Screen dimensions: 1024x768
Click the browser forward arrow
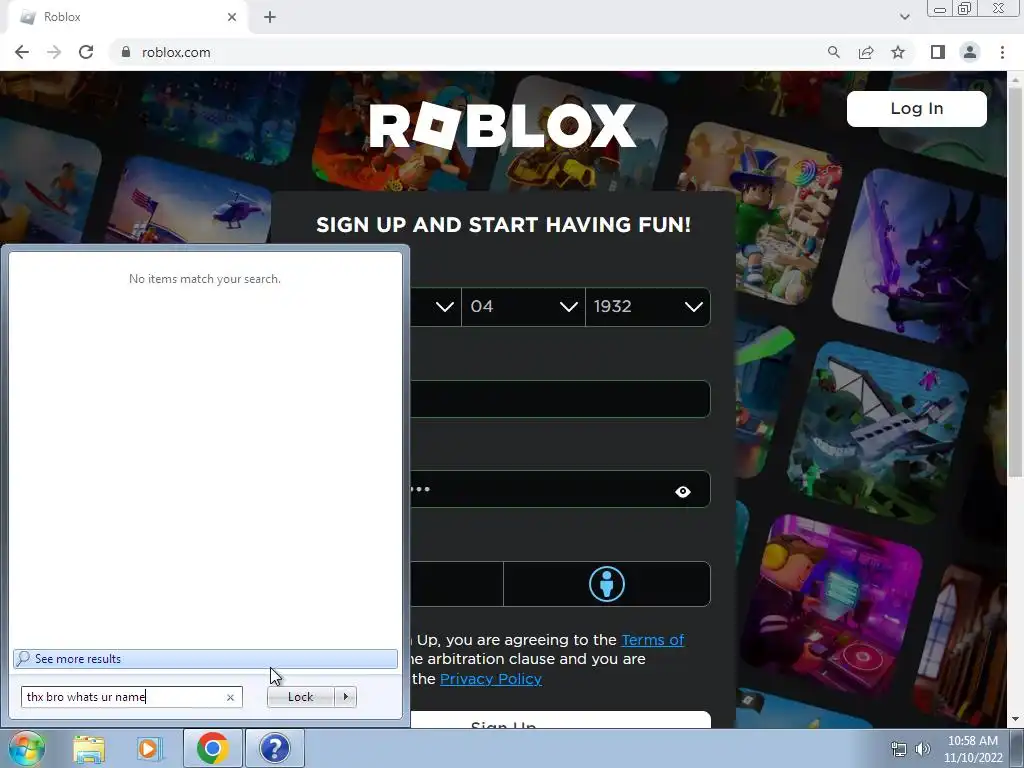click(54, 52)
